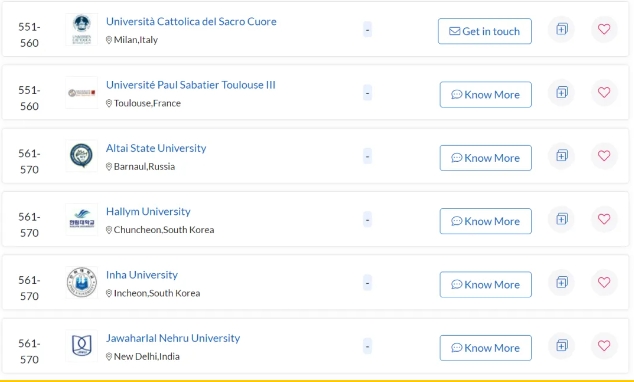Open Université Paul Sabatier Toulouse III link
The height and width of the screenshot is (382, 634).
point(190,85)
